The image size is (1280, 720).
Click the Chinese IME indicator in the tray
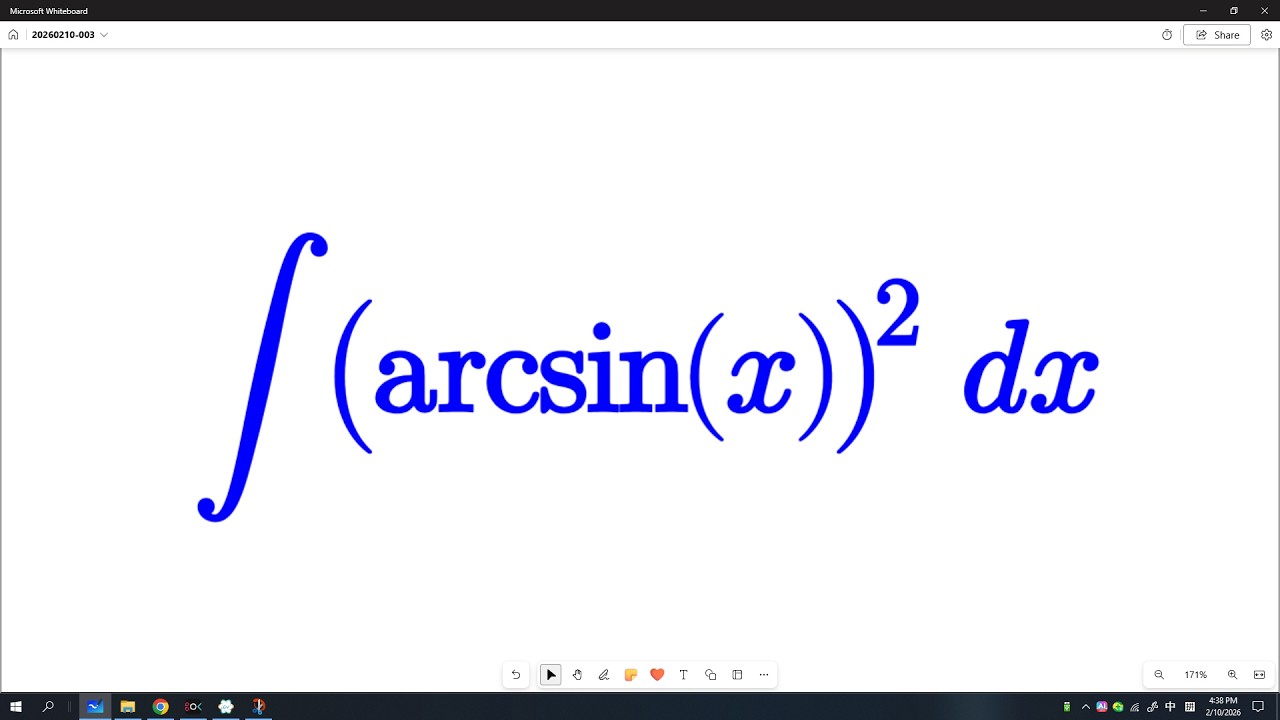point(1170,707)
